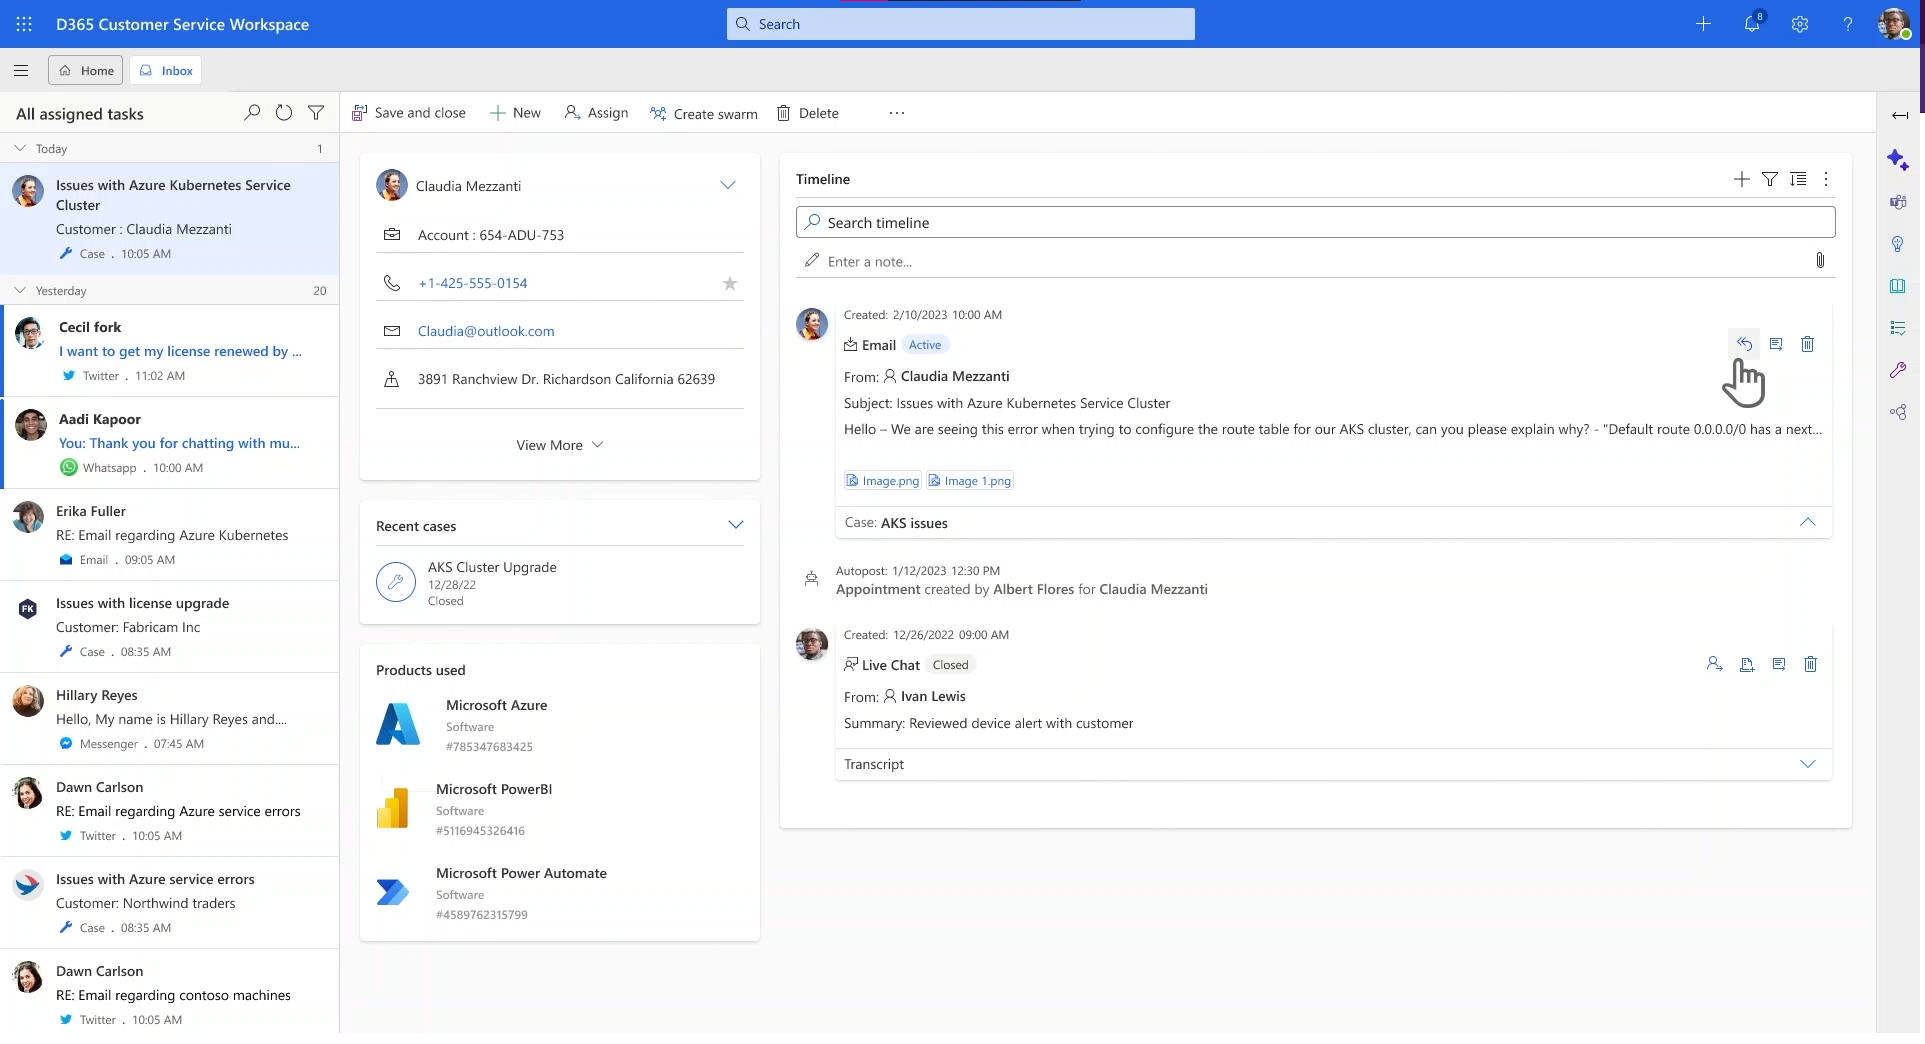
Task: Create a New record
Action: point(515,113)
